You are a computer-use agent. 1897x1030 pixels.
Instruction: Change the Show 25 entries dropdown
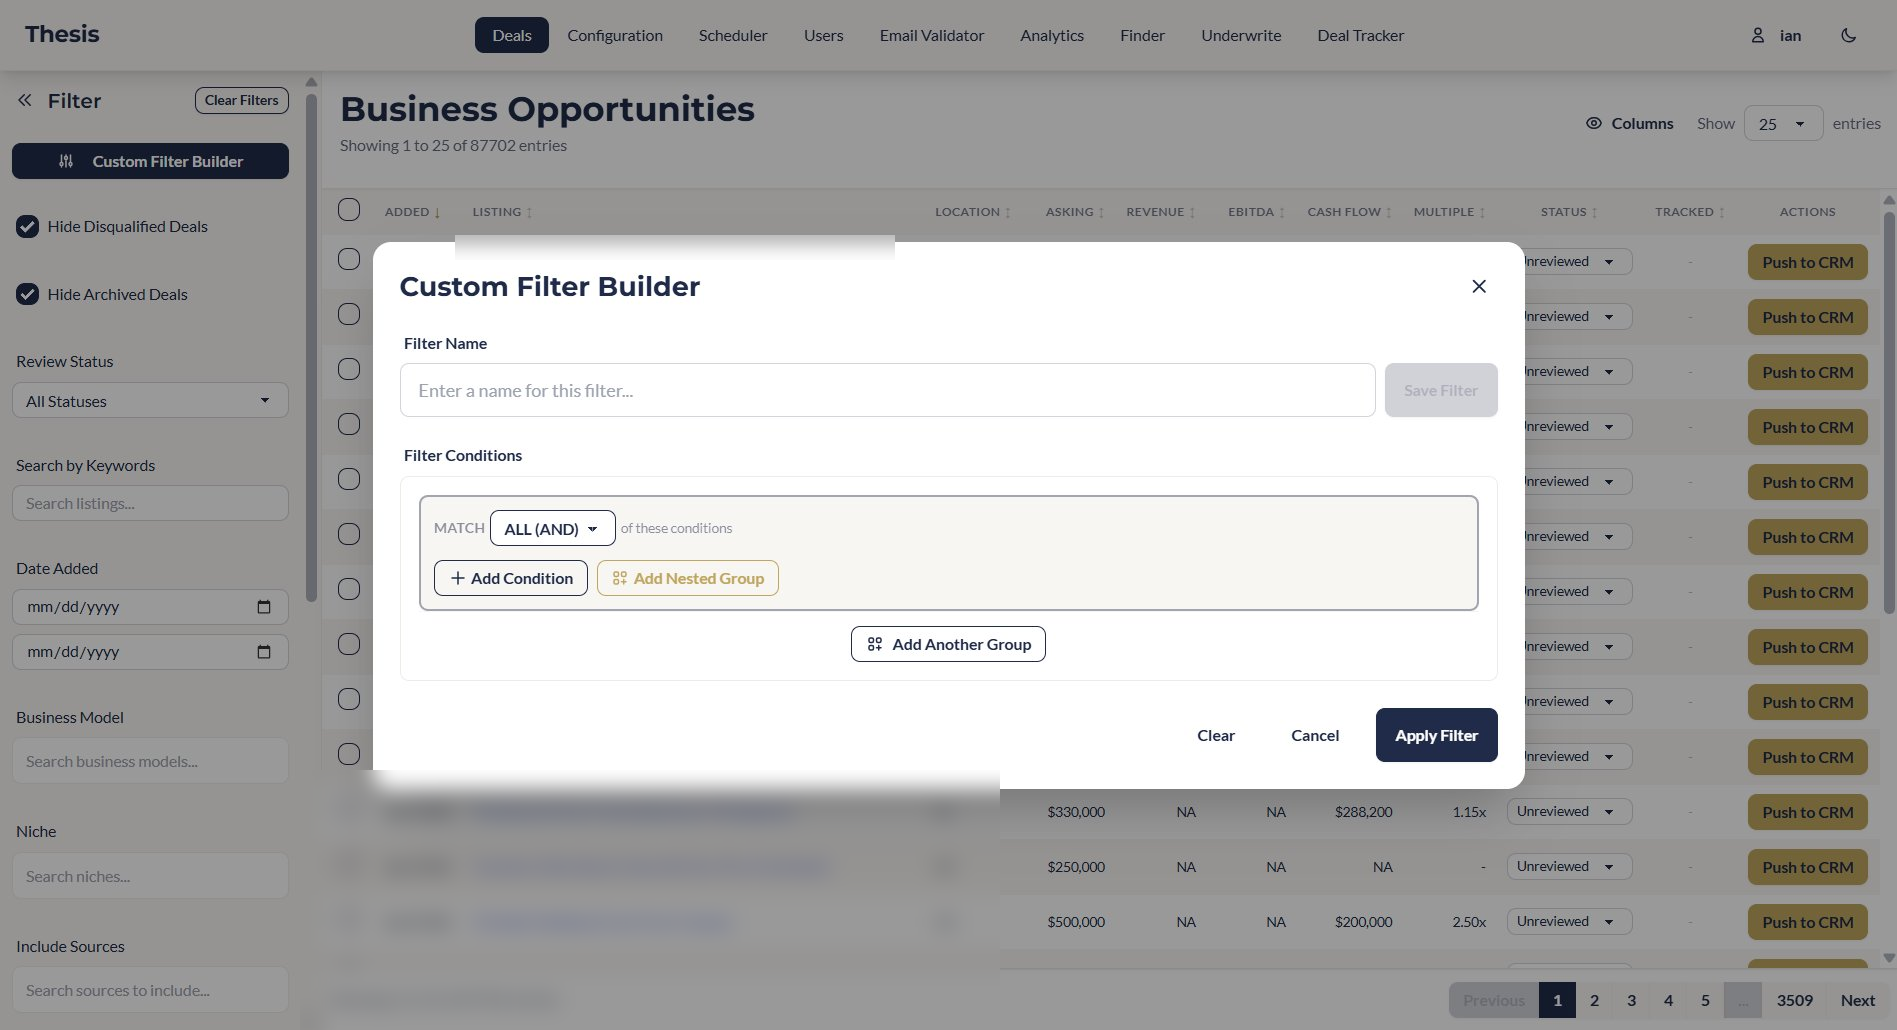[1782, 123]
